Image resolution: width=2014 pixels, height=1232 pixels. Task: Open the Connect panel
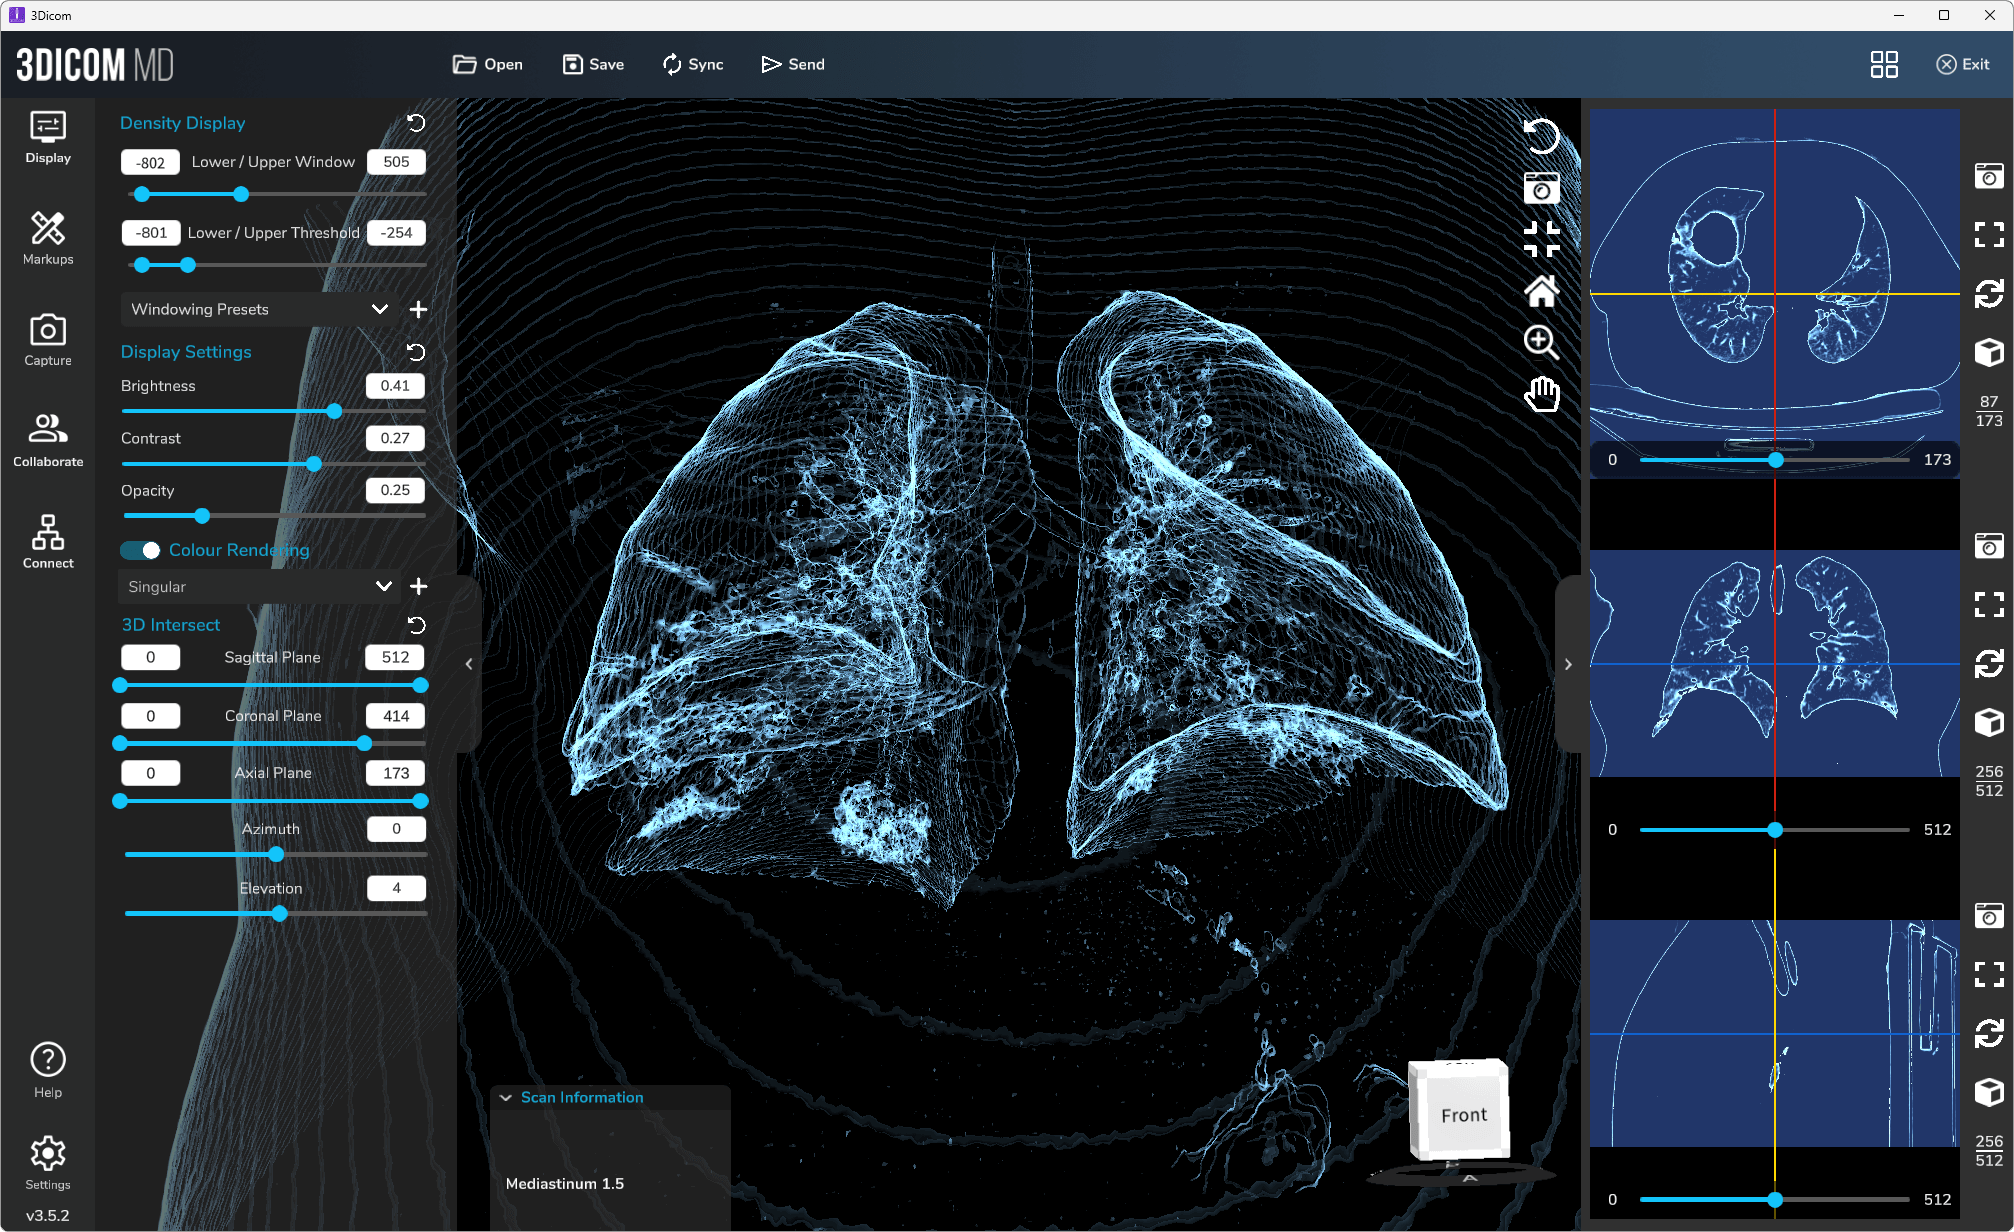[x=48, y=542]
